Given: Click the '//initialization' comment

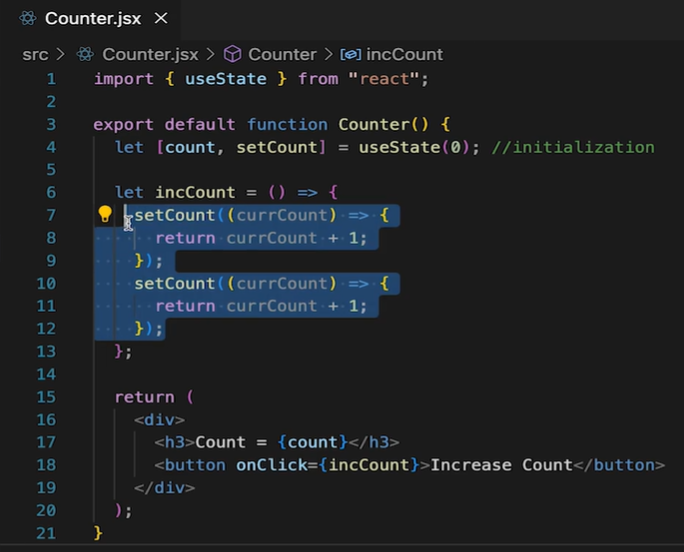Looking at the screenshot, I should pyautogui.click(x=573, y=147).
